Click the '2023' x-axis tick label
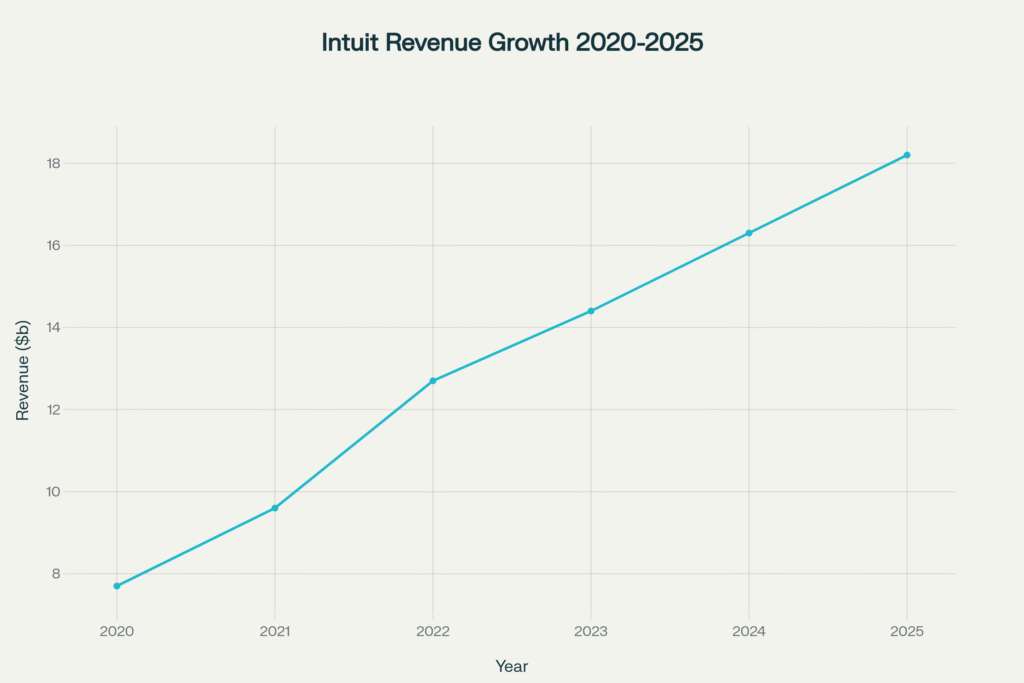Image resolution: width=1024 pixels, height=683 pixels. click(x=591, y=631)
